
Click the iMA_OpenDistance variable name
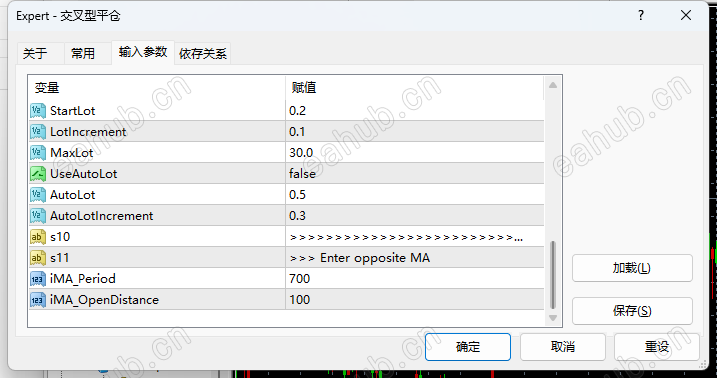pos(105,300)
